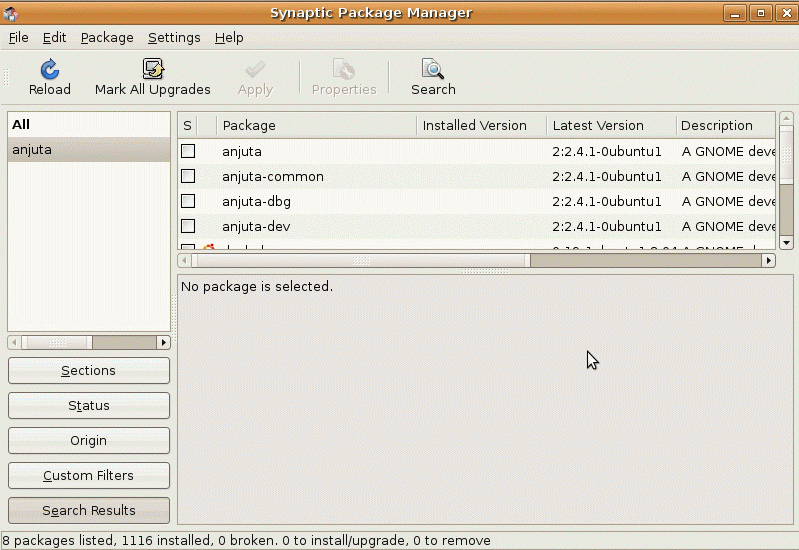
Task: Open the Package menu
Action: pyautogui.click(x=107, y=37)
